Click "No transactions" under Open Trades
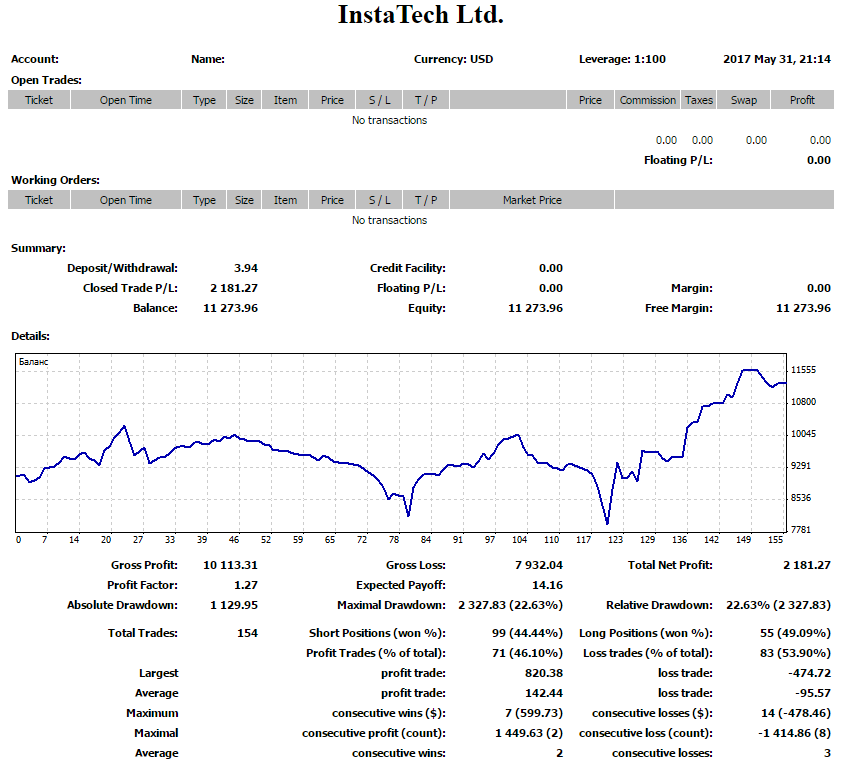Image resolution: width=844 pixels, height=766 pixels. [389, 120]
